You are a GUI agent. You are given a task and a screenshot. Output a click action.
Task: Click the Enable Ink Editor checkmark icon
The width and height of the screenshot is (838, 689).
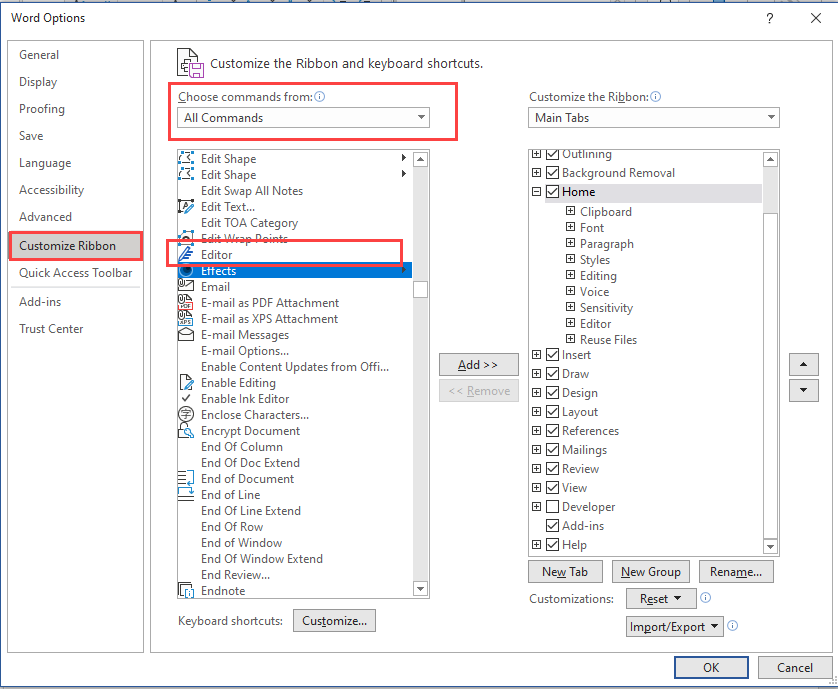[x=185, y=398]
